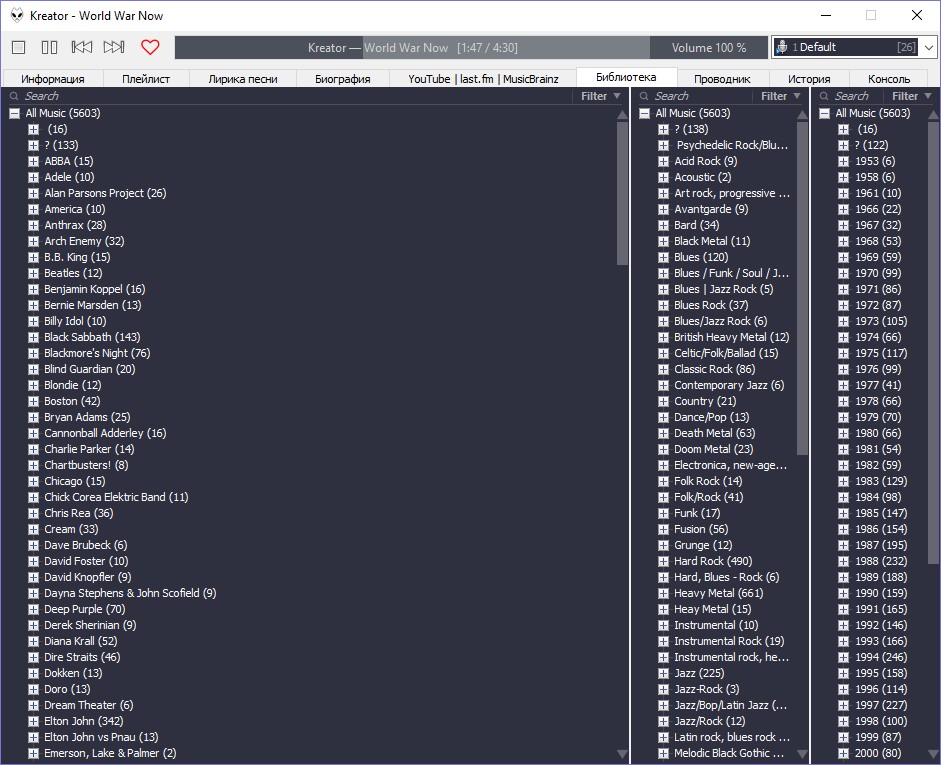941x765 pixels.
Task: Expand the Elton John (342) node
Action: point(34,721)
